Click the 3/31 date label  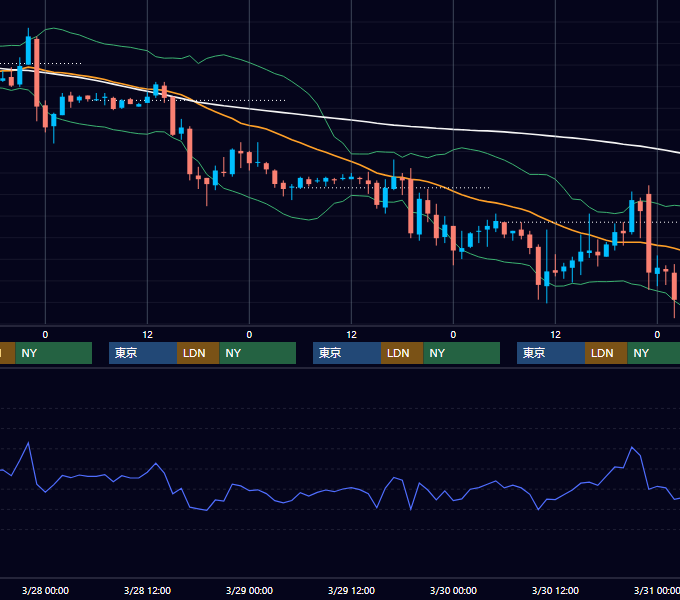(x=657, y=590)
